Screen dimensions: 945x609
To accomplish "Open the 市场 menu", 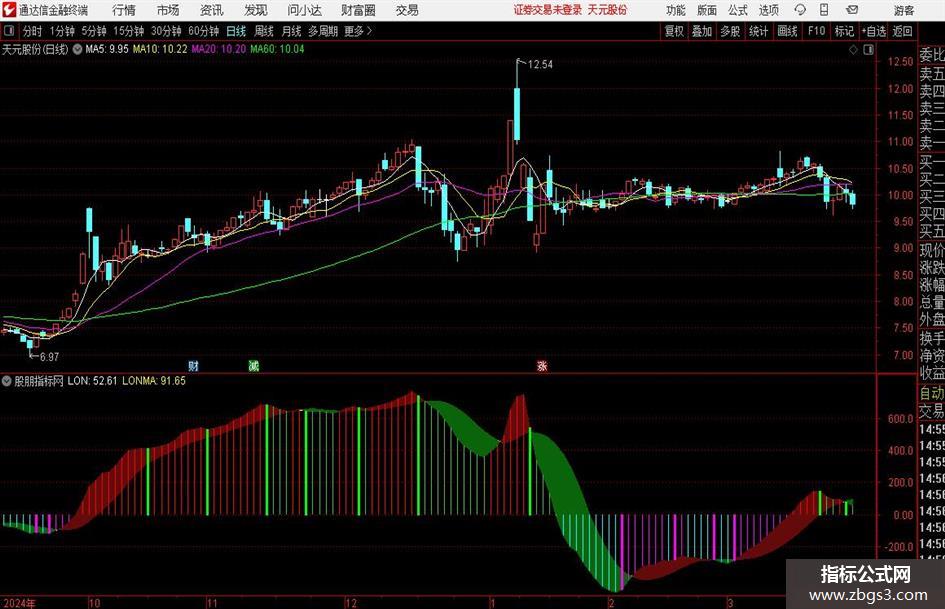I will coord(168,10).
